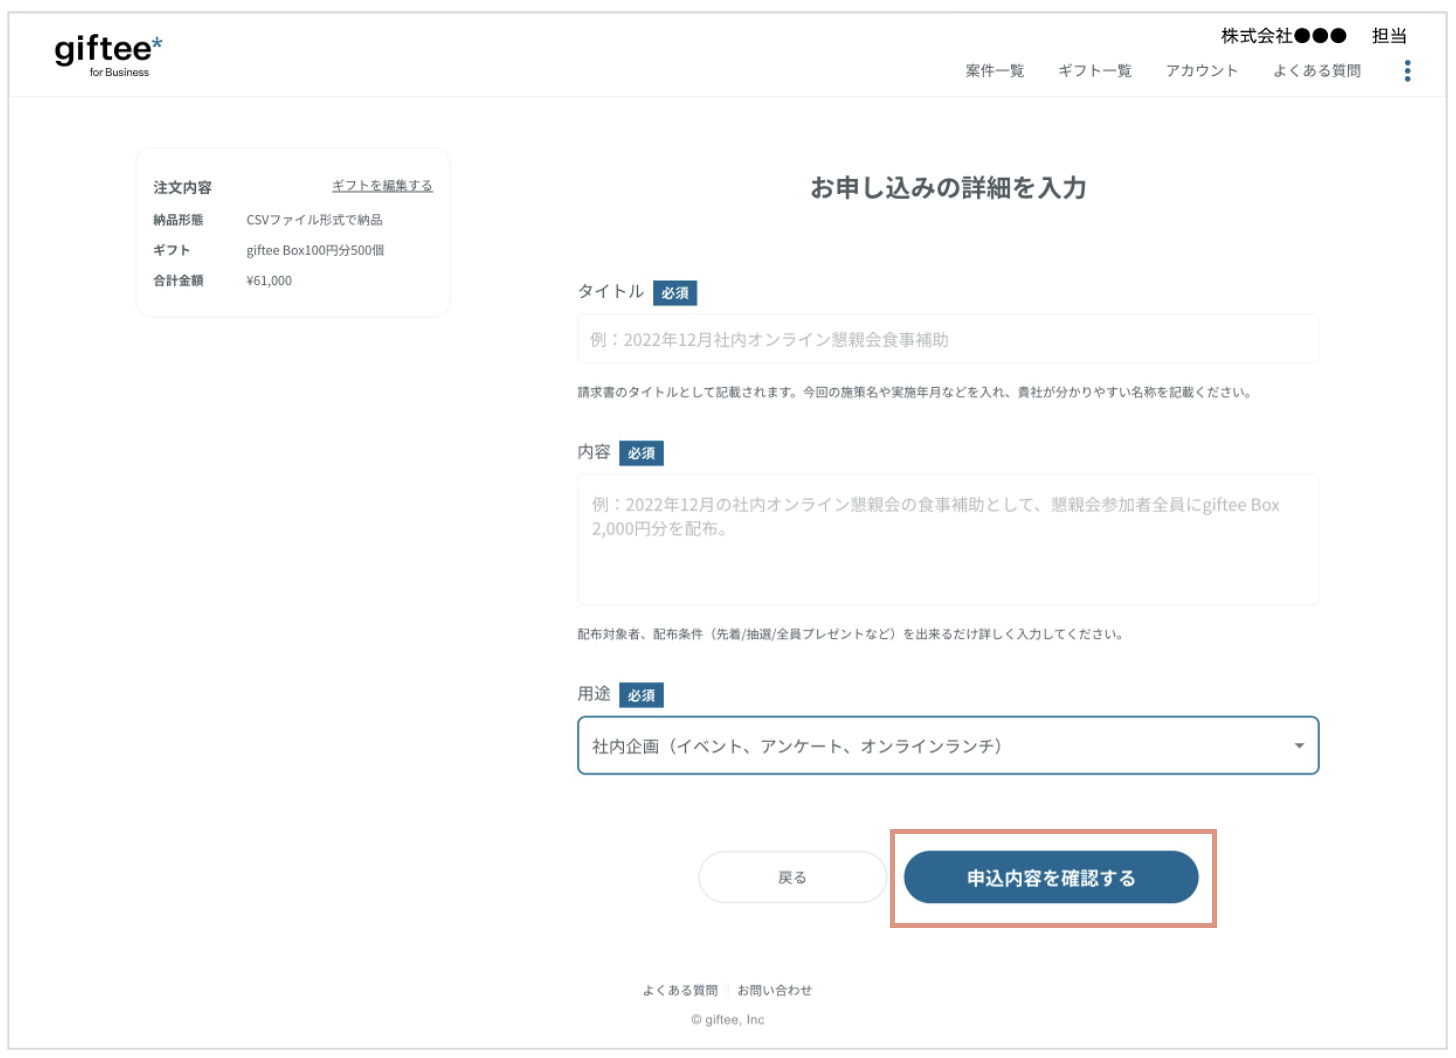Click the giftee for Business logo
The height and width of the screenshot is (1058, 1456).
[x=108, y=54]
